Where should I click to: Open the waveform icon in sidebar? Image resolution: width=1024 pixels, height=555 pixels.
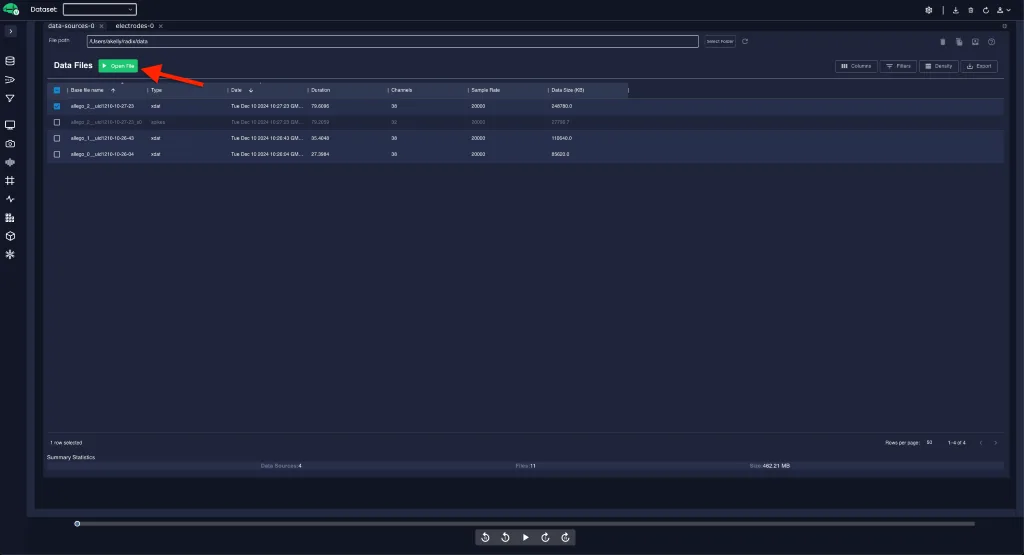[10, 162]
